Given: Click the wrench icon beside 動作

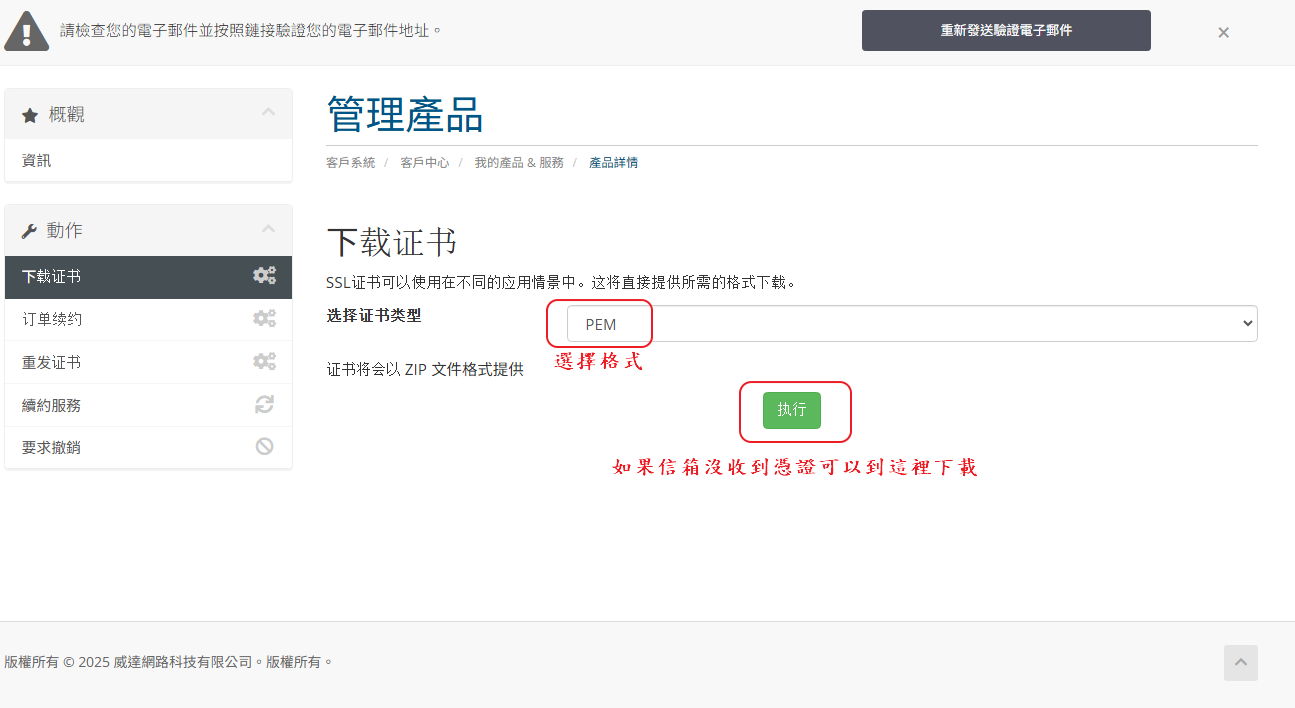Looking at the screenshot, I should [x=29, y=232].
